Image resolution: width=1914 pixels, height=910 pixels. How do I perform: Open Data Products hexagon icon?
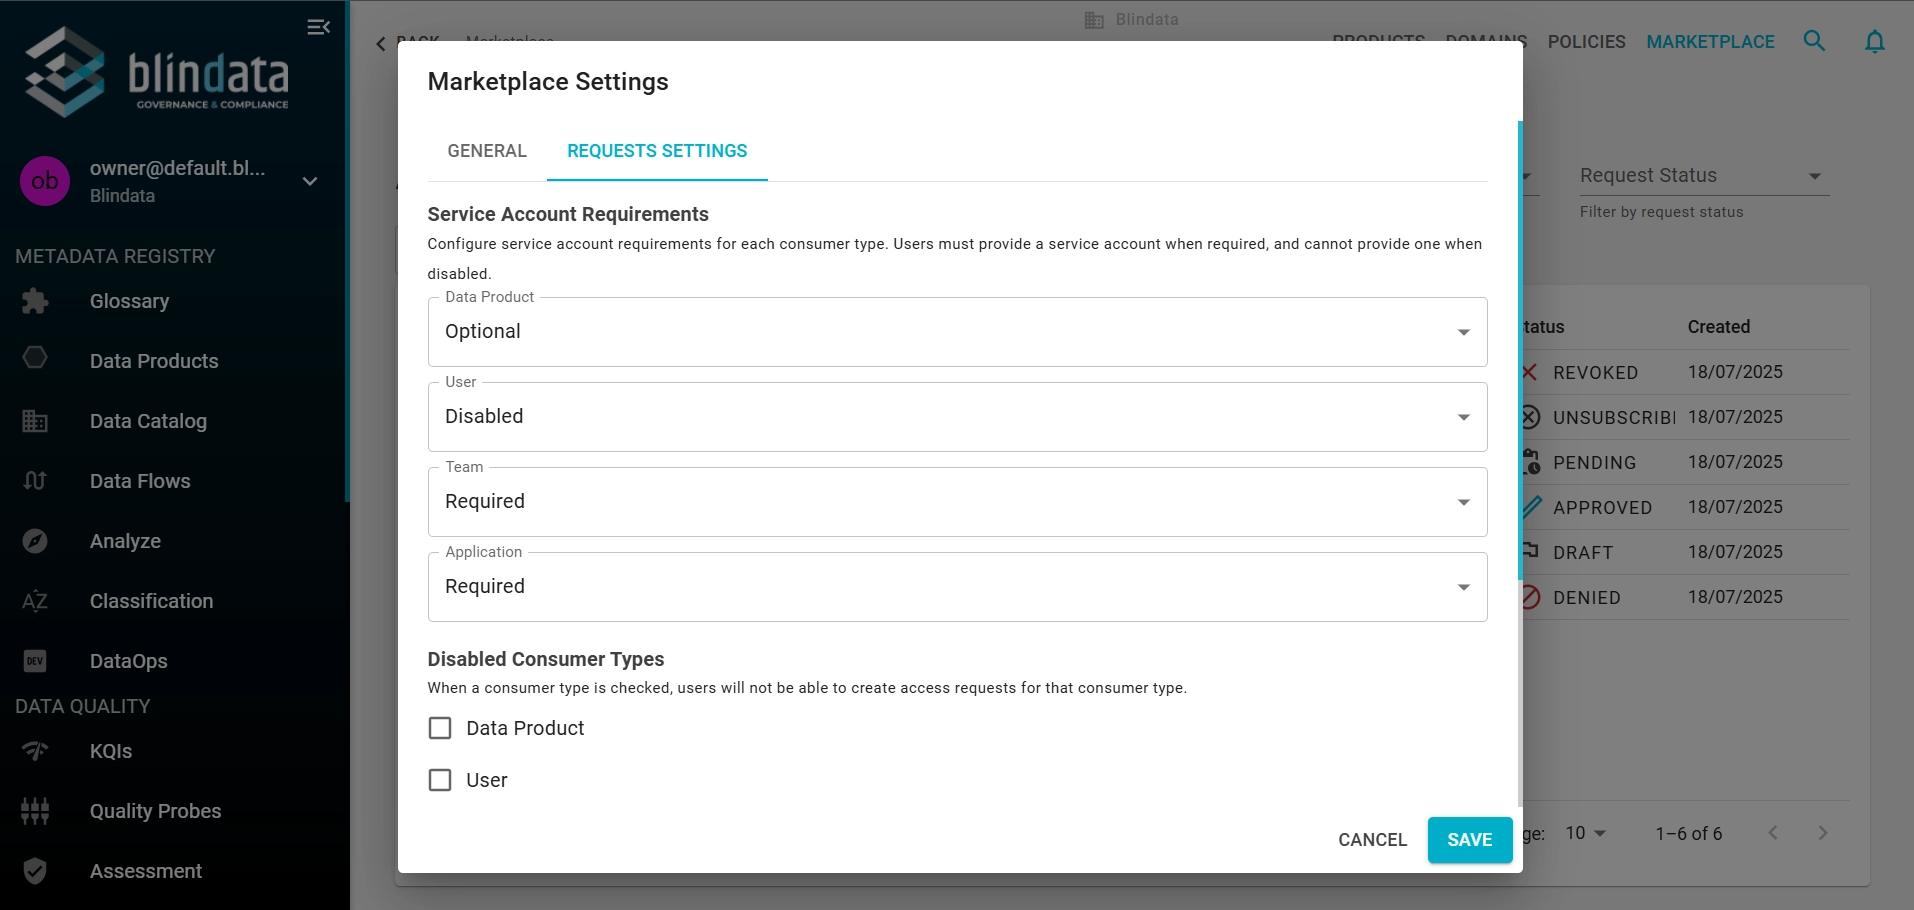(35, 358)
